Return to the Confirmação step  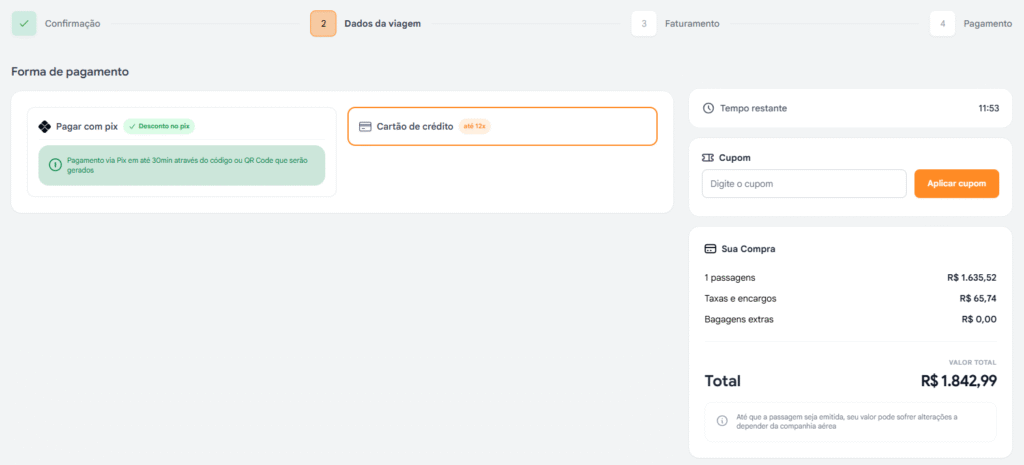[72, 23]
